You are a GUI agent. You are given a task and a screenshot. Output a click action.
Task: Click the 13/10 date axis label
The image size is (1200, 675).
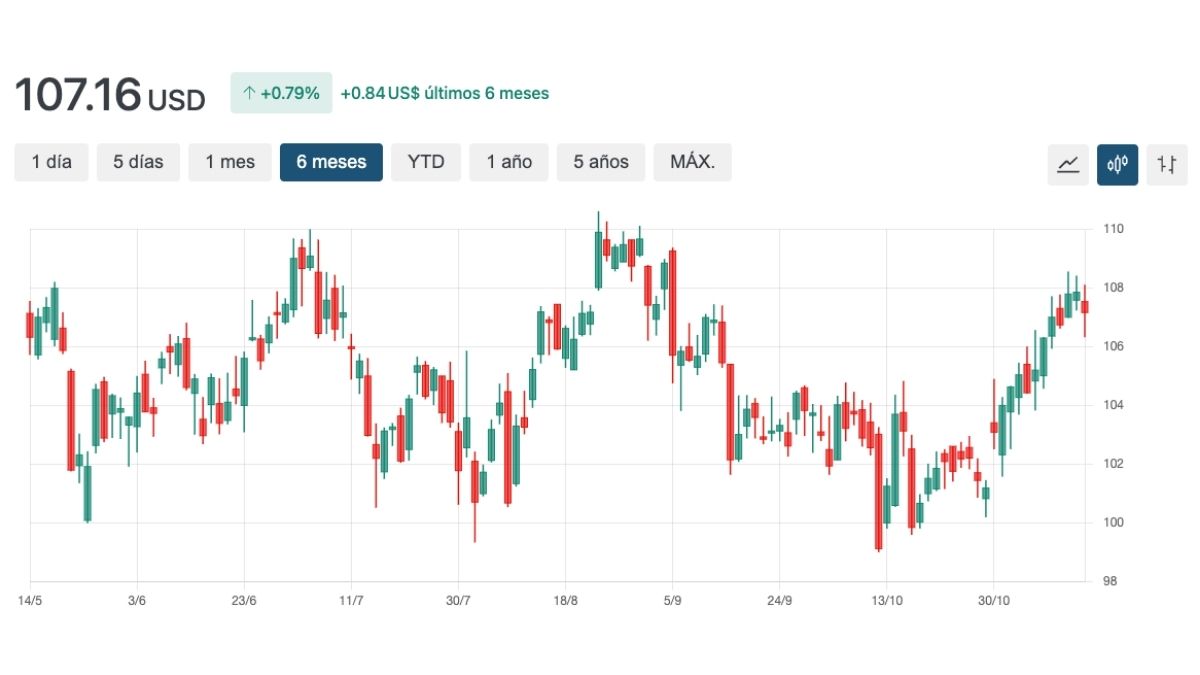pyautogui.click(x=886, y=601)
